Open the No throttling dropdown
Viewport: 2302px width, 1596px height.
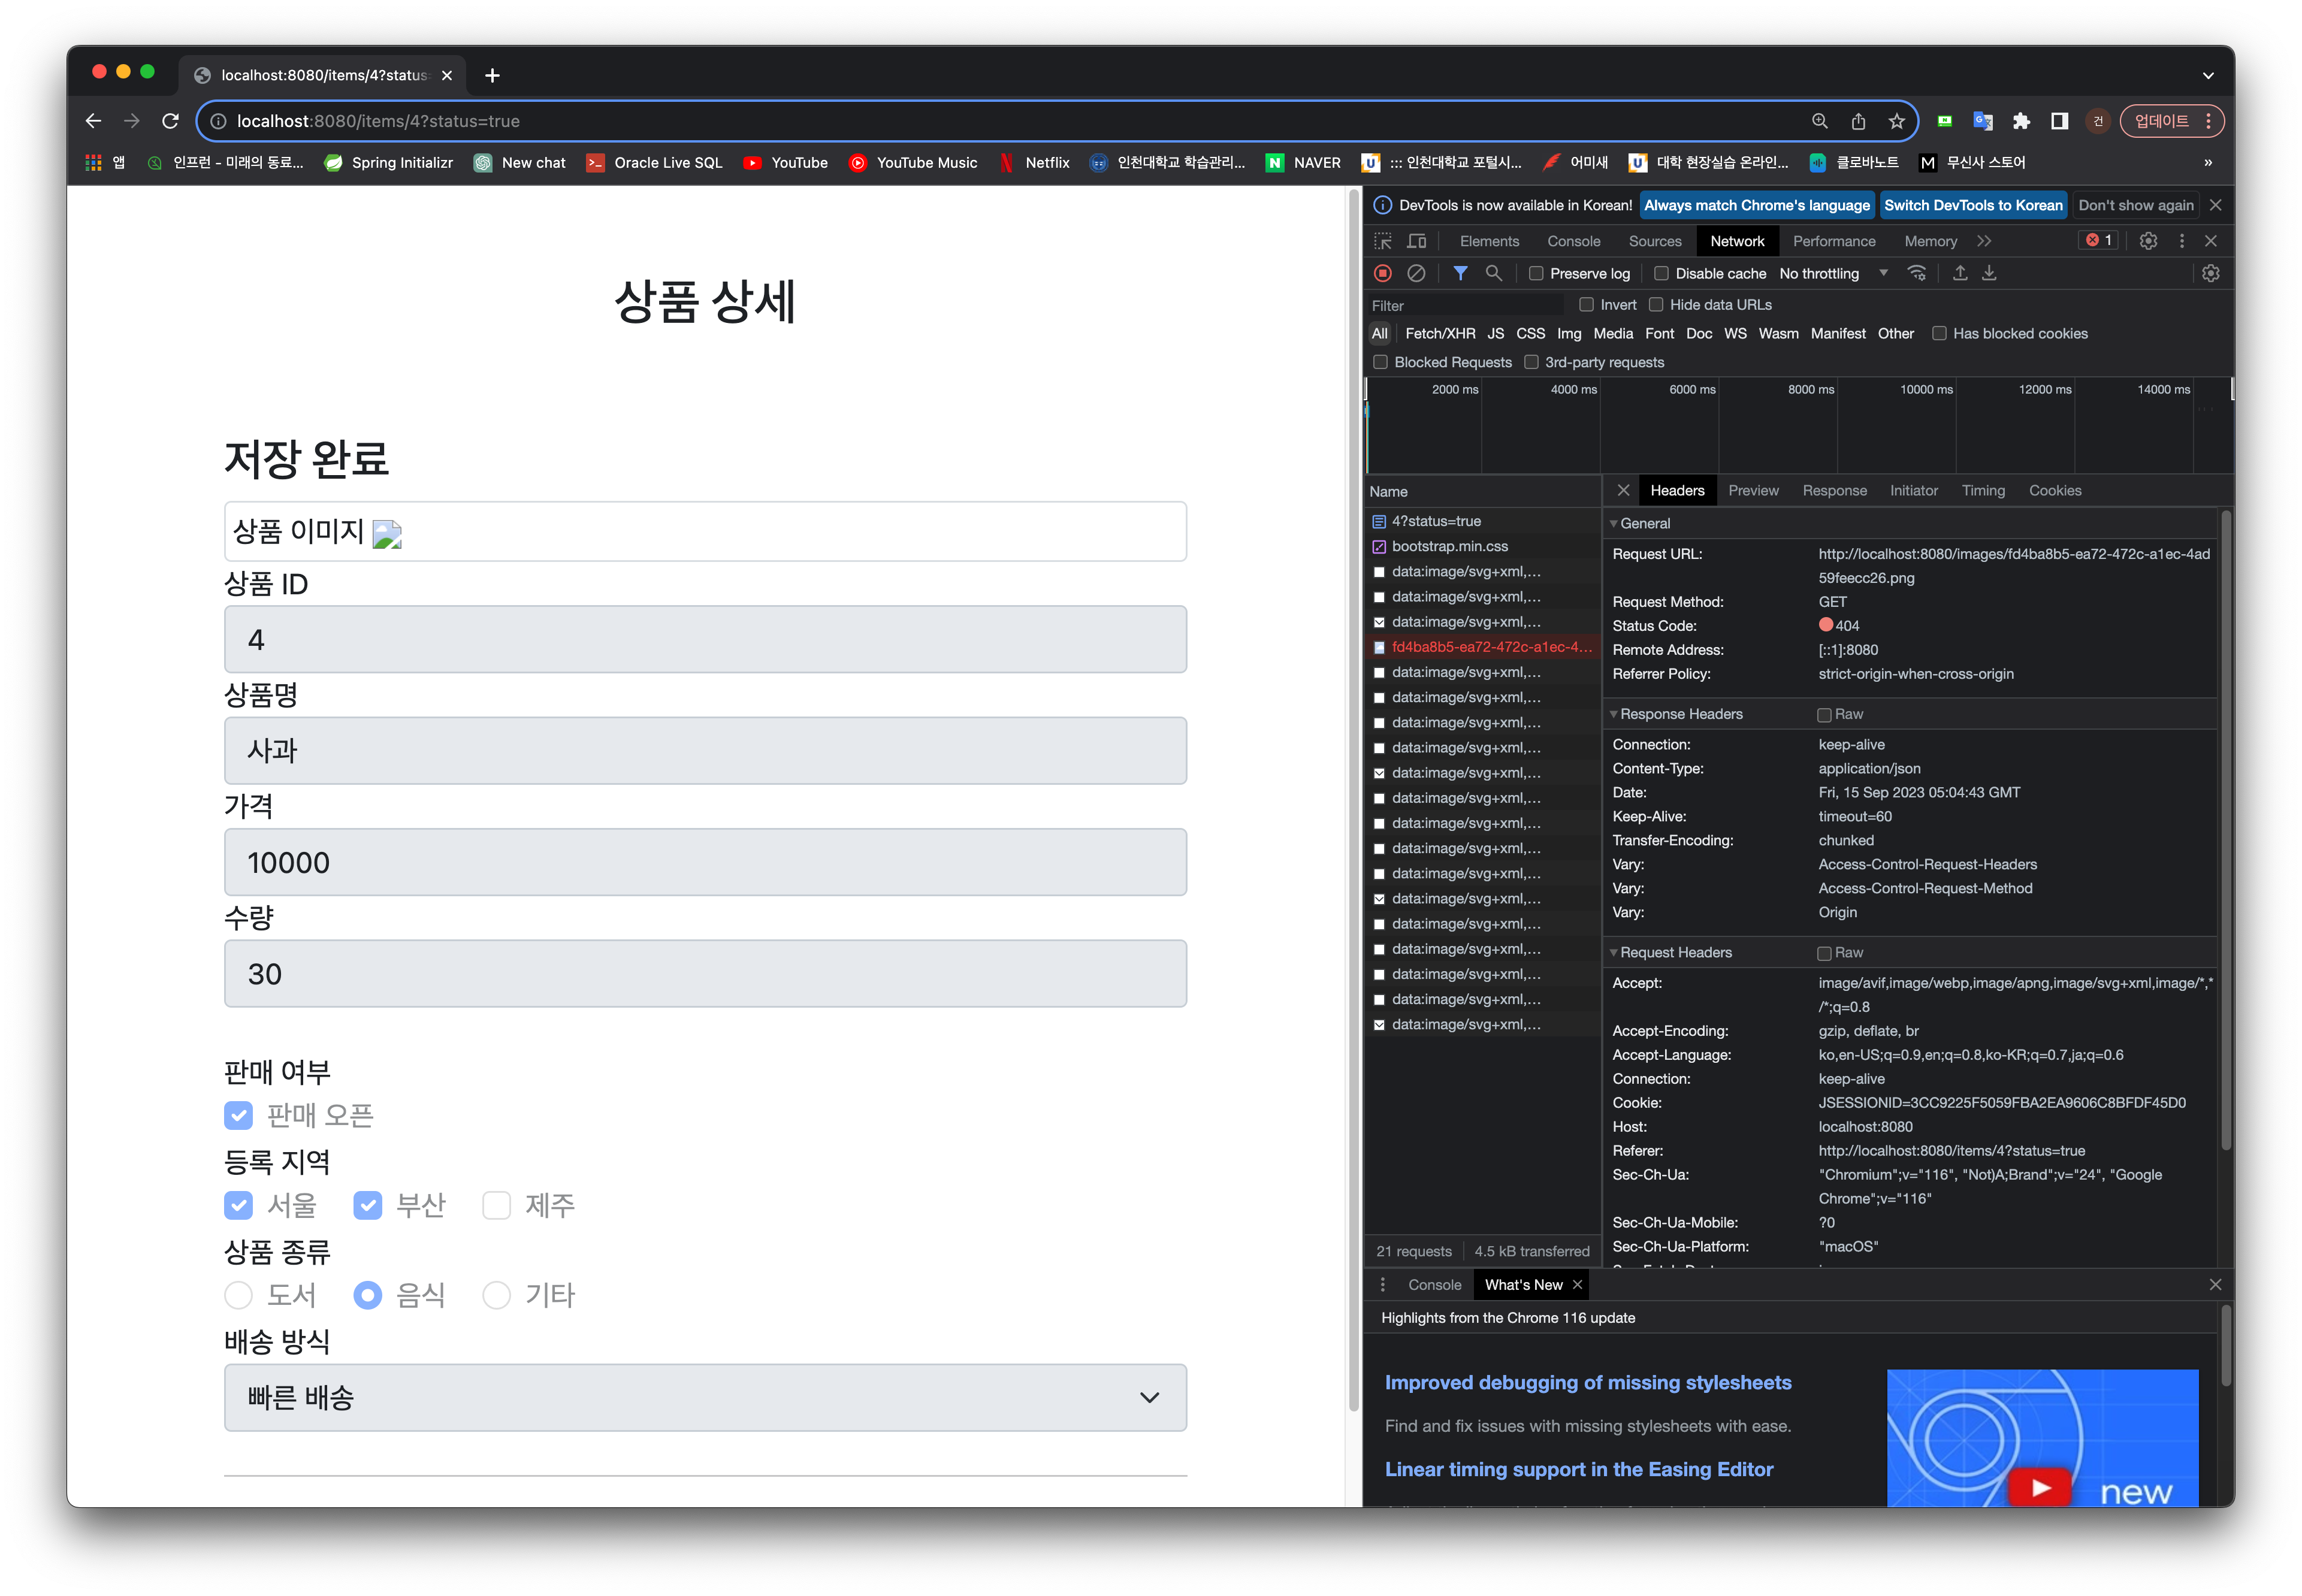tap(1833, 274)
